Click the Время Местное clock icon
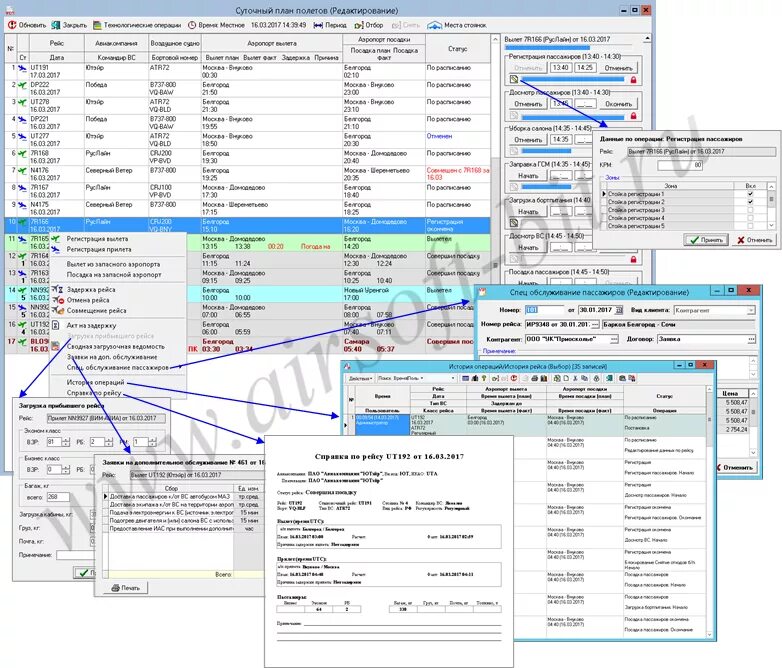The height and width of the screenshot is (668, 782). (x=192, y=25)
